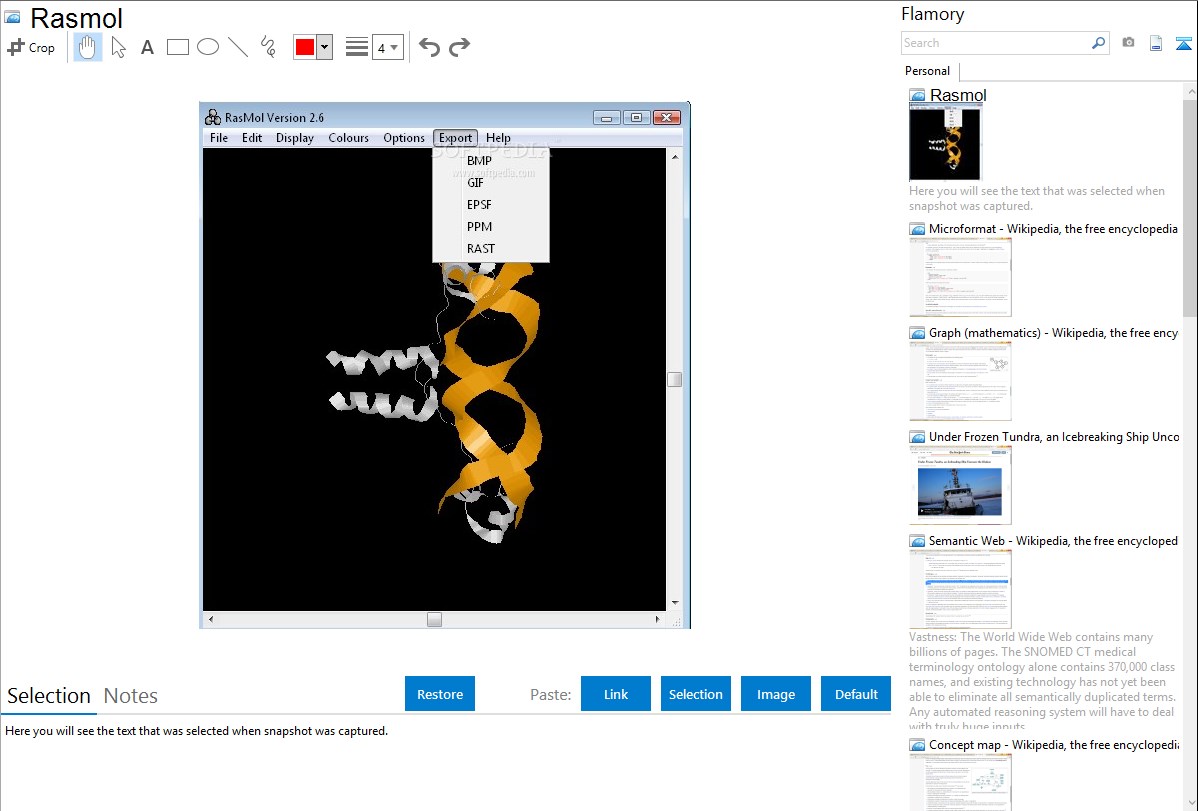Select the straight line tool
1198x811 pixels.
pyautogui.click(x=238, y=47)
